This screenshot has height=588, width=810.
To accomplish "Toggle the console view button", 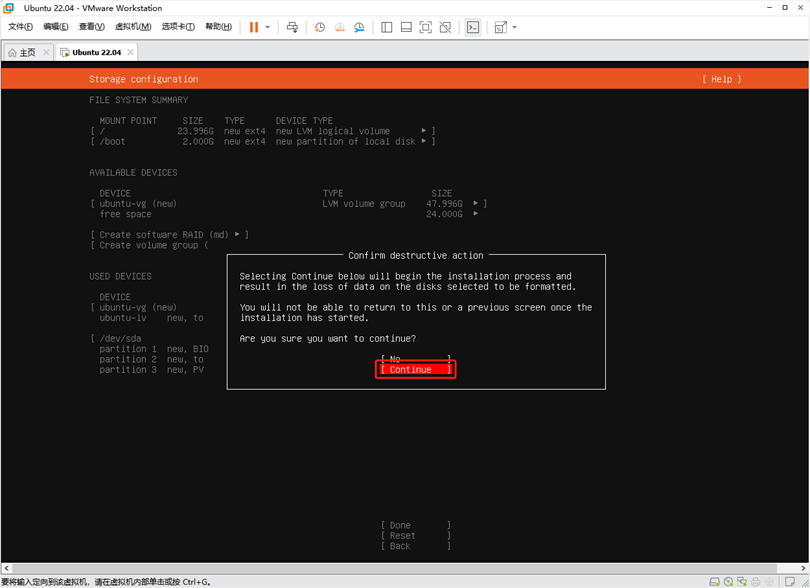I will point(473,27).
